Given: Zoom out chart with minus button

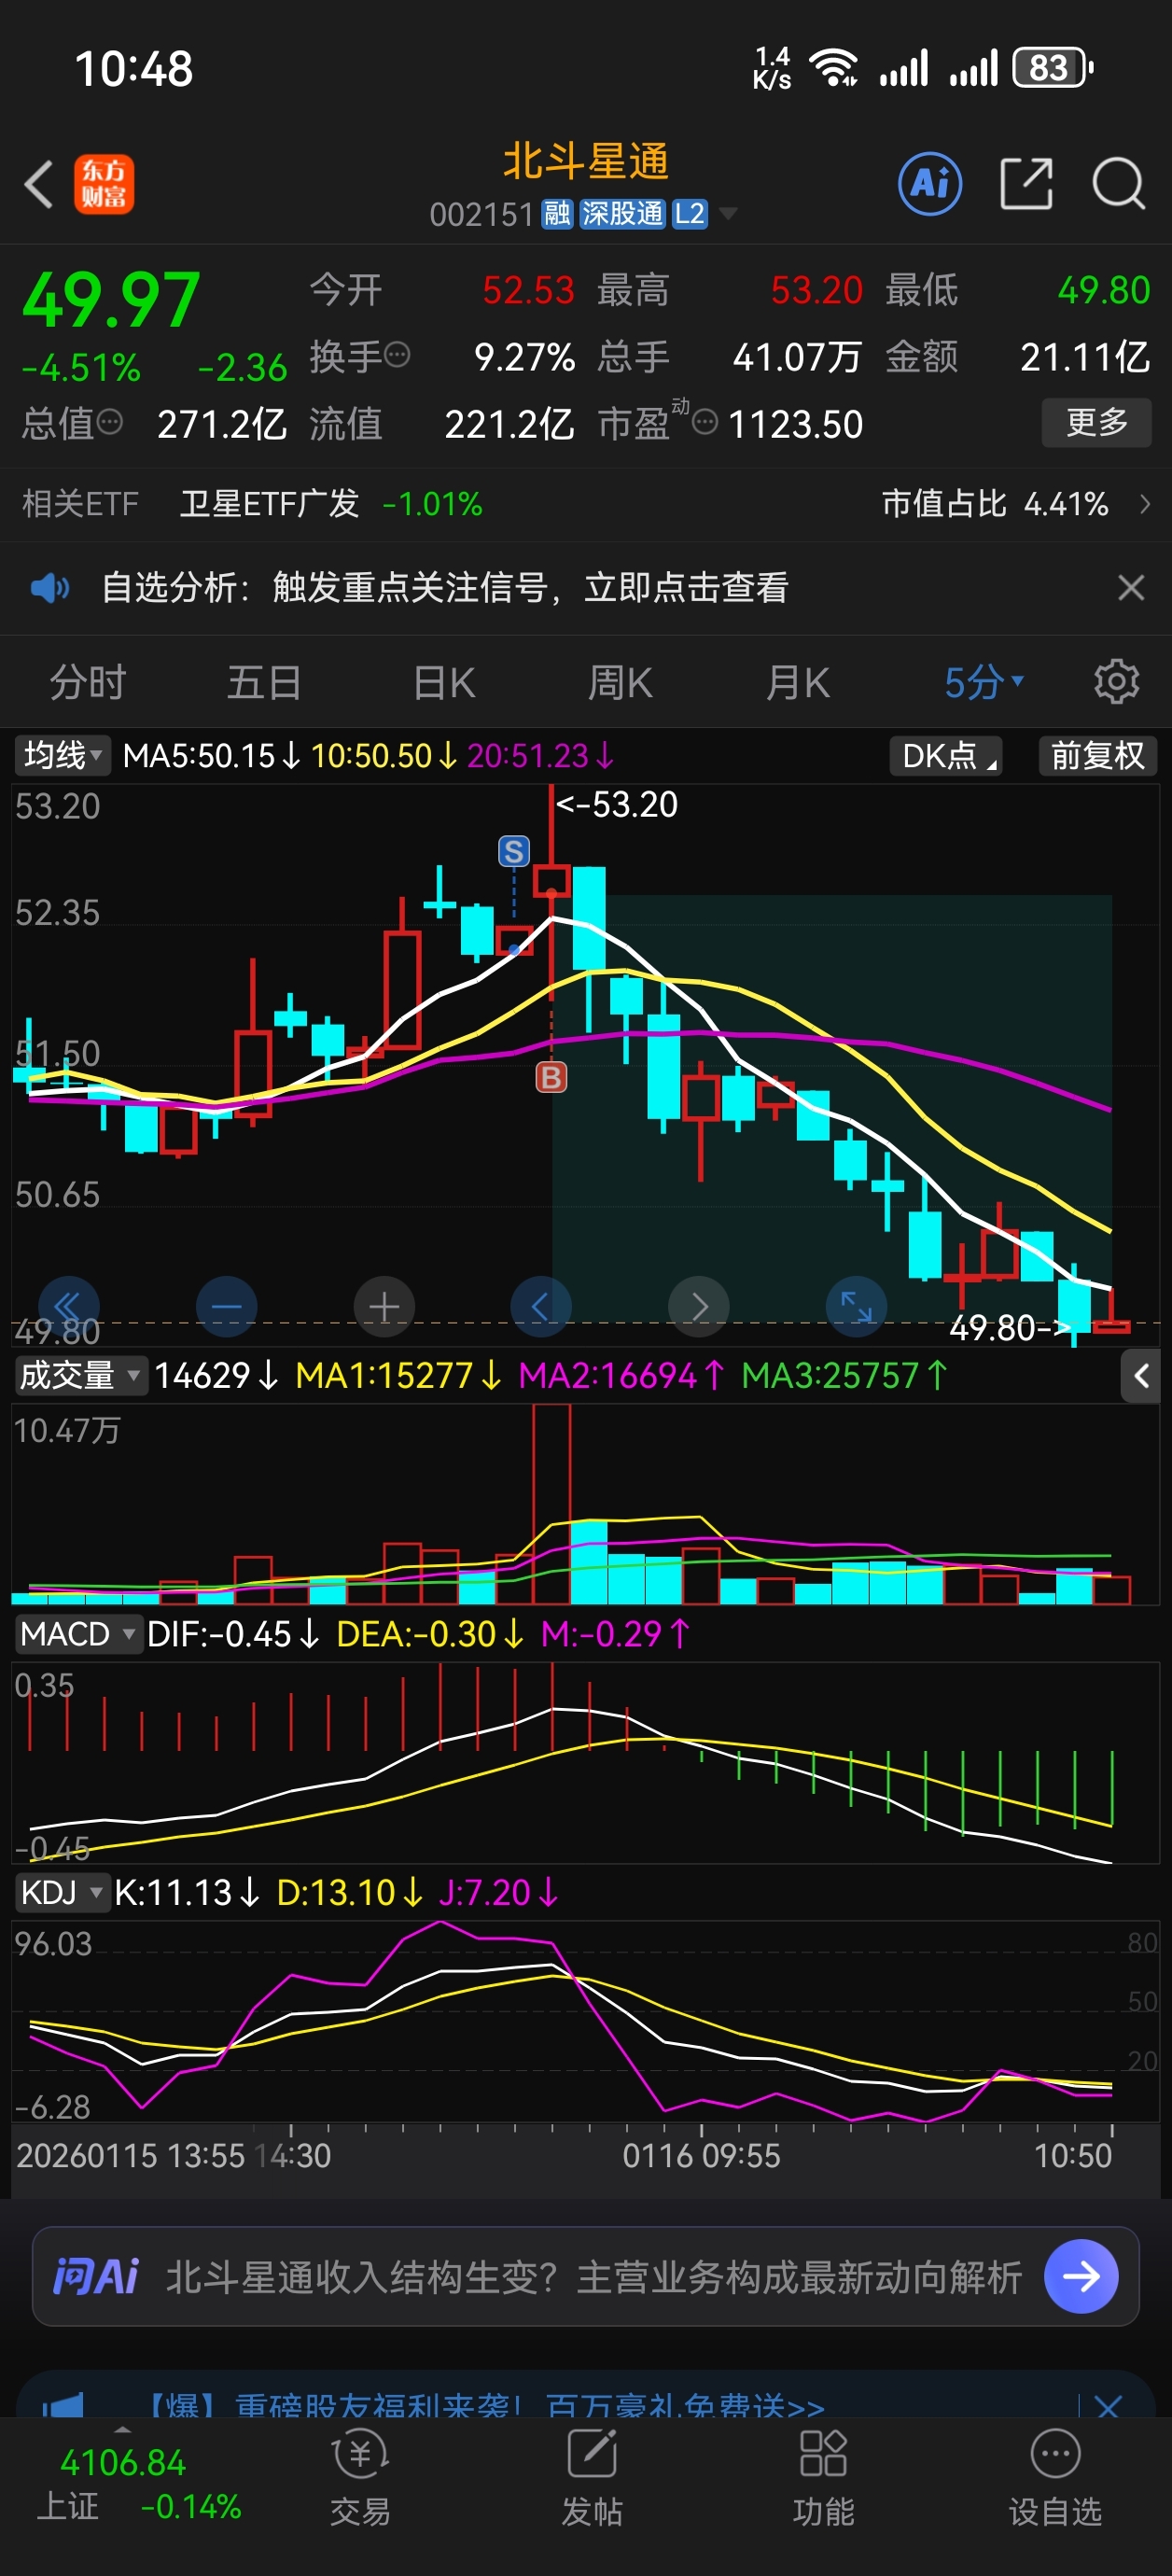Looking at the screenshot, I should click(227, 1306).
